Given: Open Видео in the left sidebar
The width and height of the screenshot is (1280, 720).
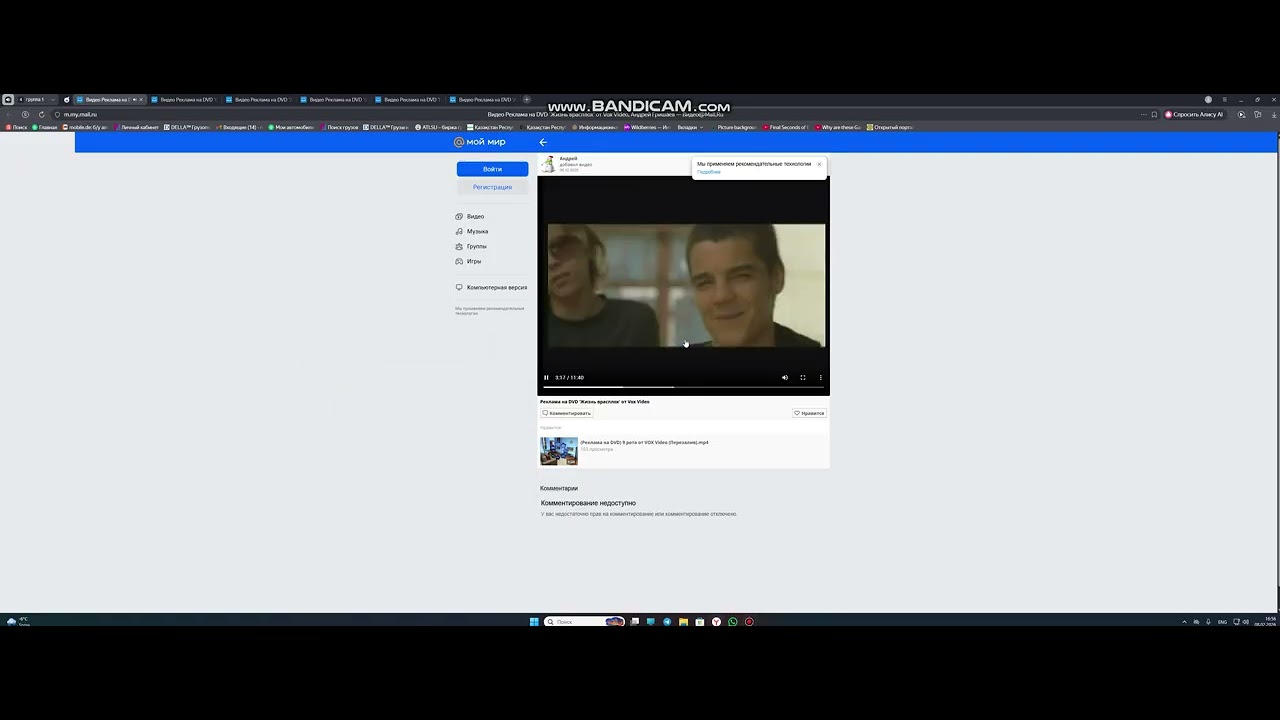Looking at the screenshot, I should [470, 216].
